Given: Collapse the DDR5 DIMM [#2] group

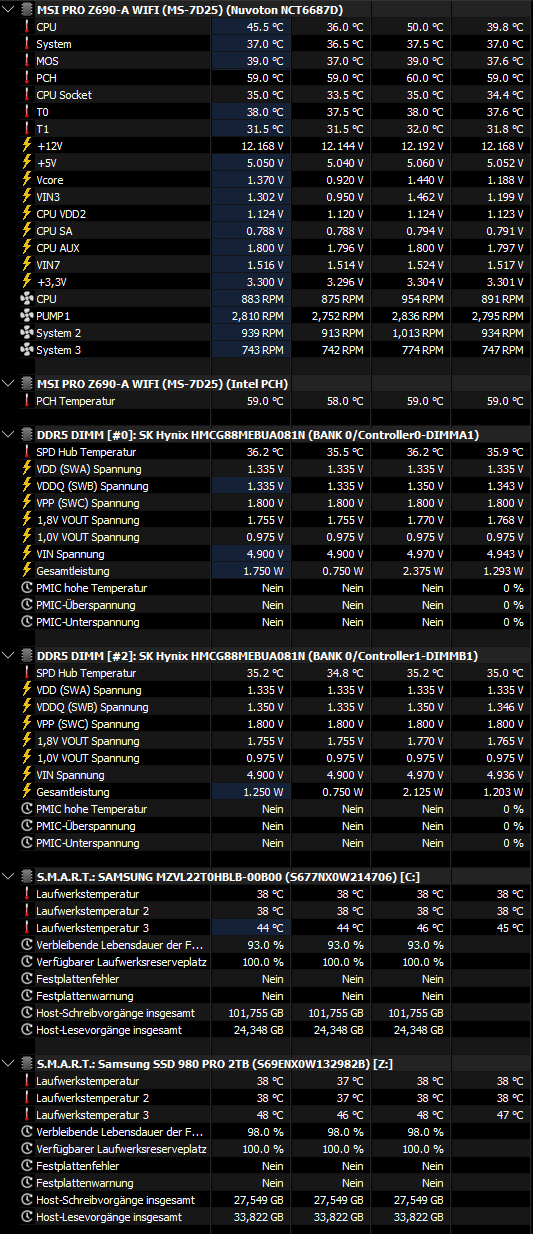Looking at the screenshot, I should (x=9, y=656).
